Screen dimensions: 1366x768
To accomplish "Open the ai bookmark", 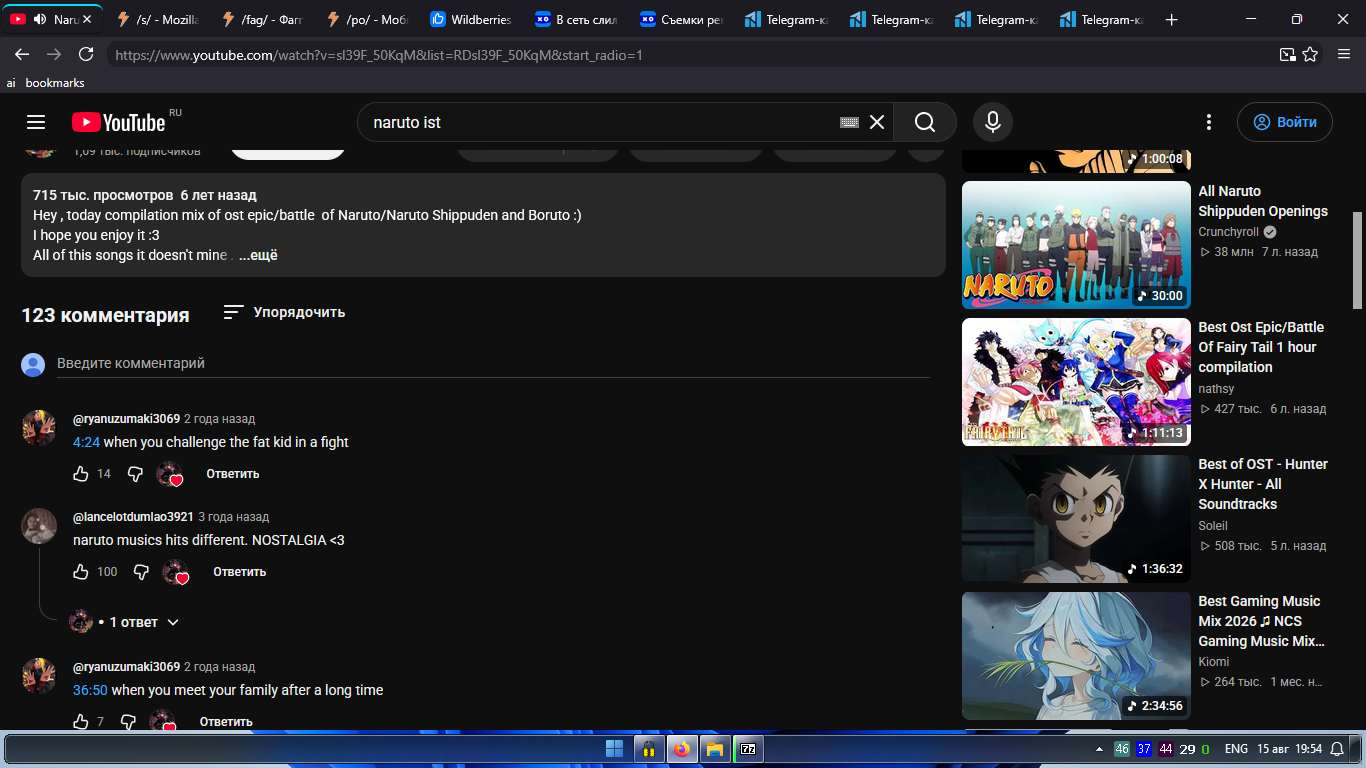I will tap(11, 83).
